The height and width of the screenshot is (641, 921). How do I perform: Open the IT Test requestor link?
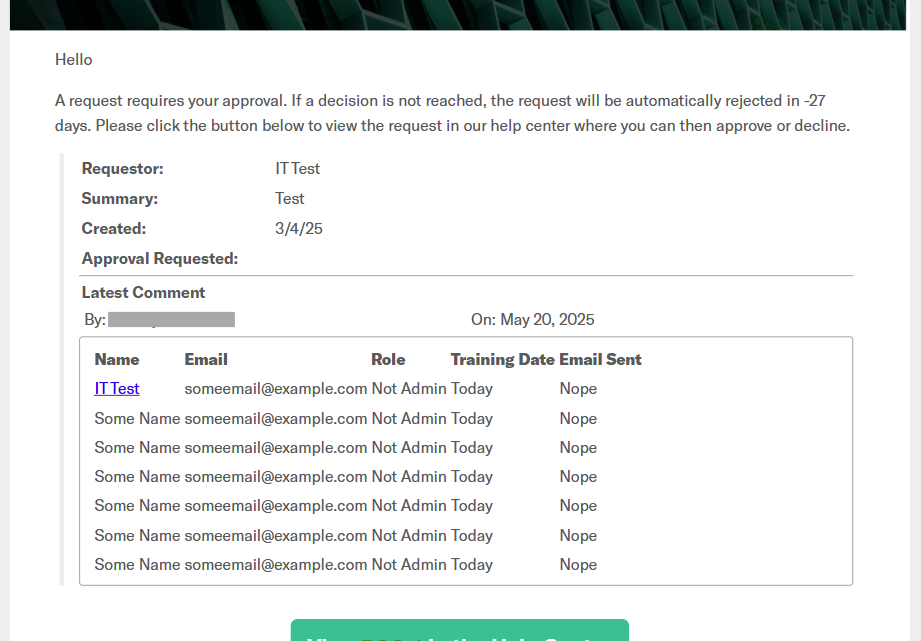point(117,388)
